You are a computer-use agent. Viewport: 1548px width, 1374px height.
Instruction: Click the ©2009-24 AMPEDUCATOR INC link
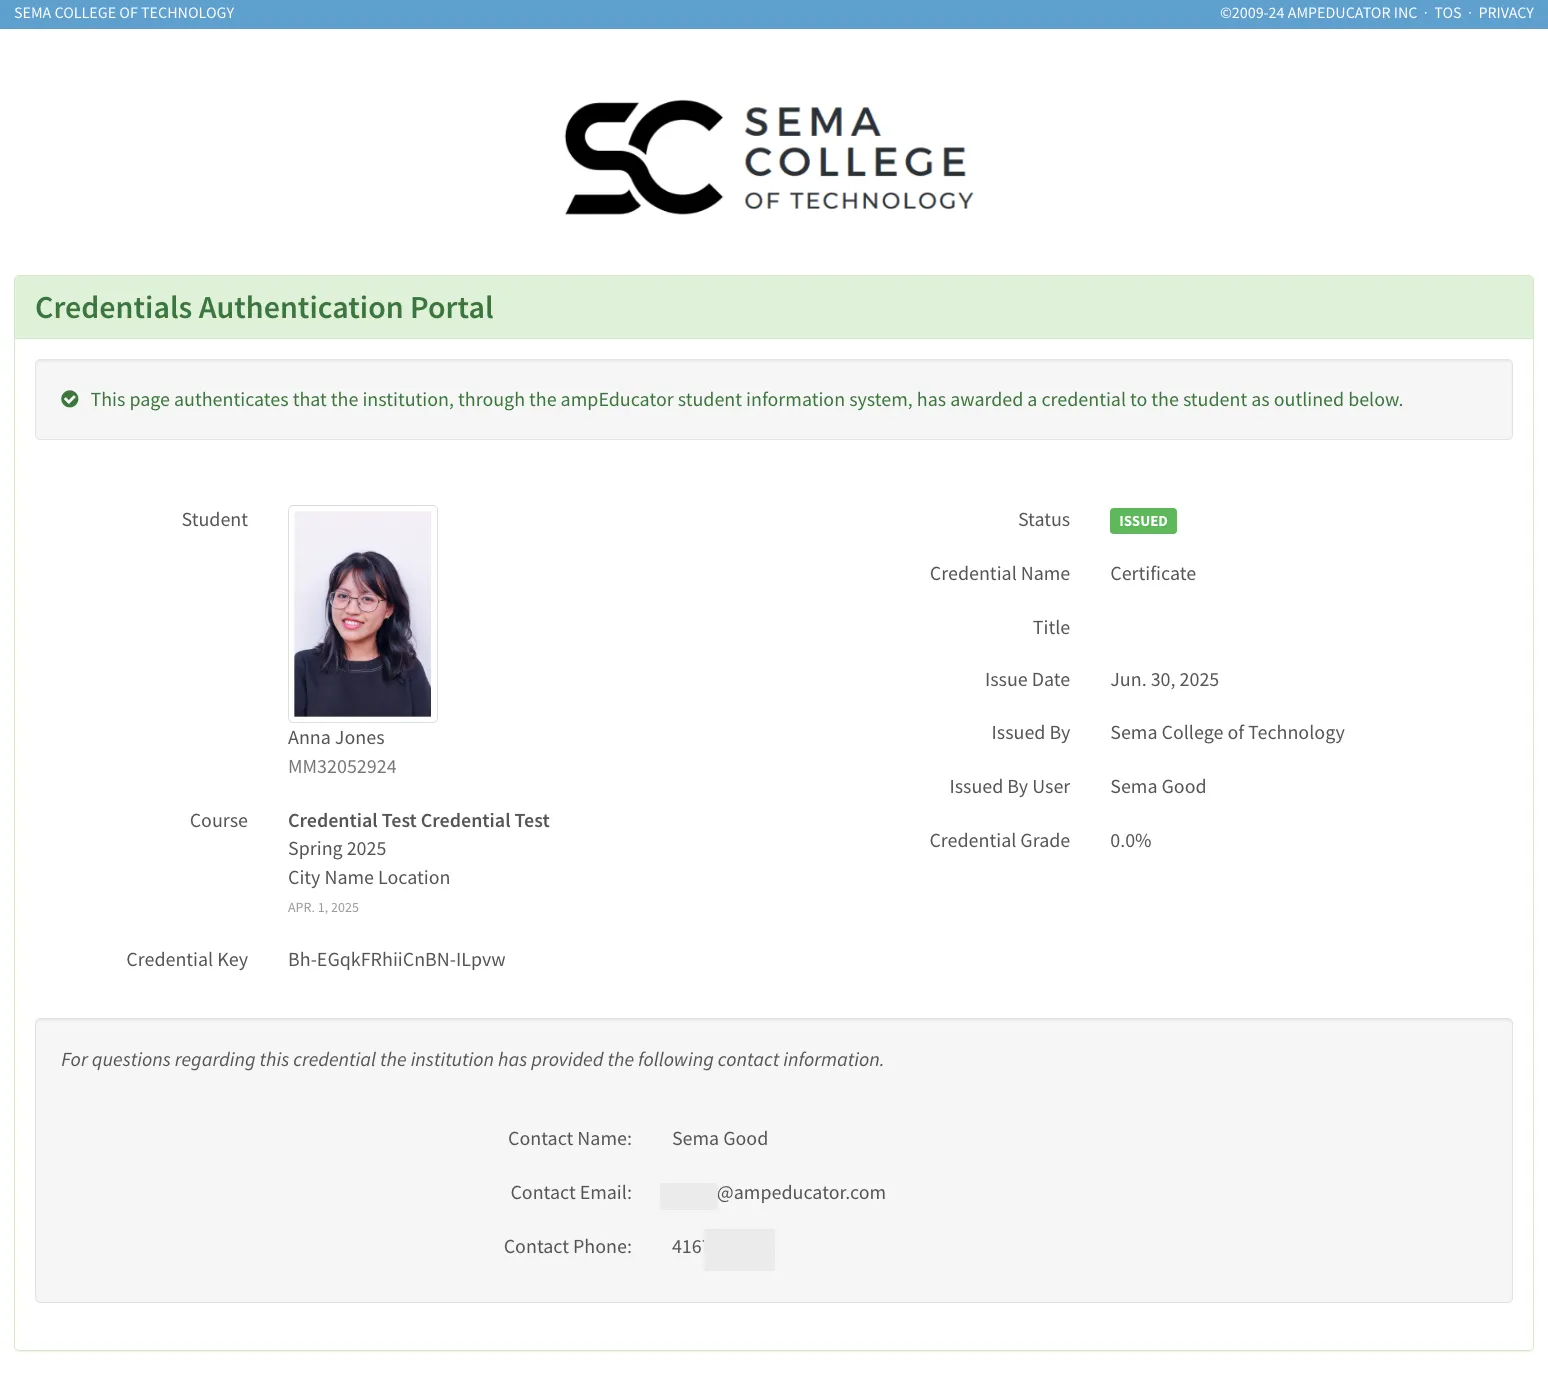[x=1318, y=13]
